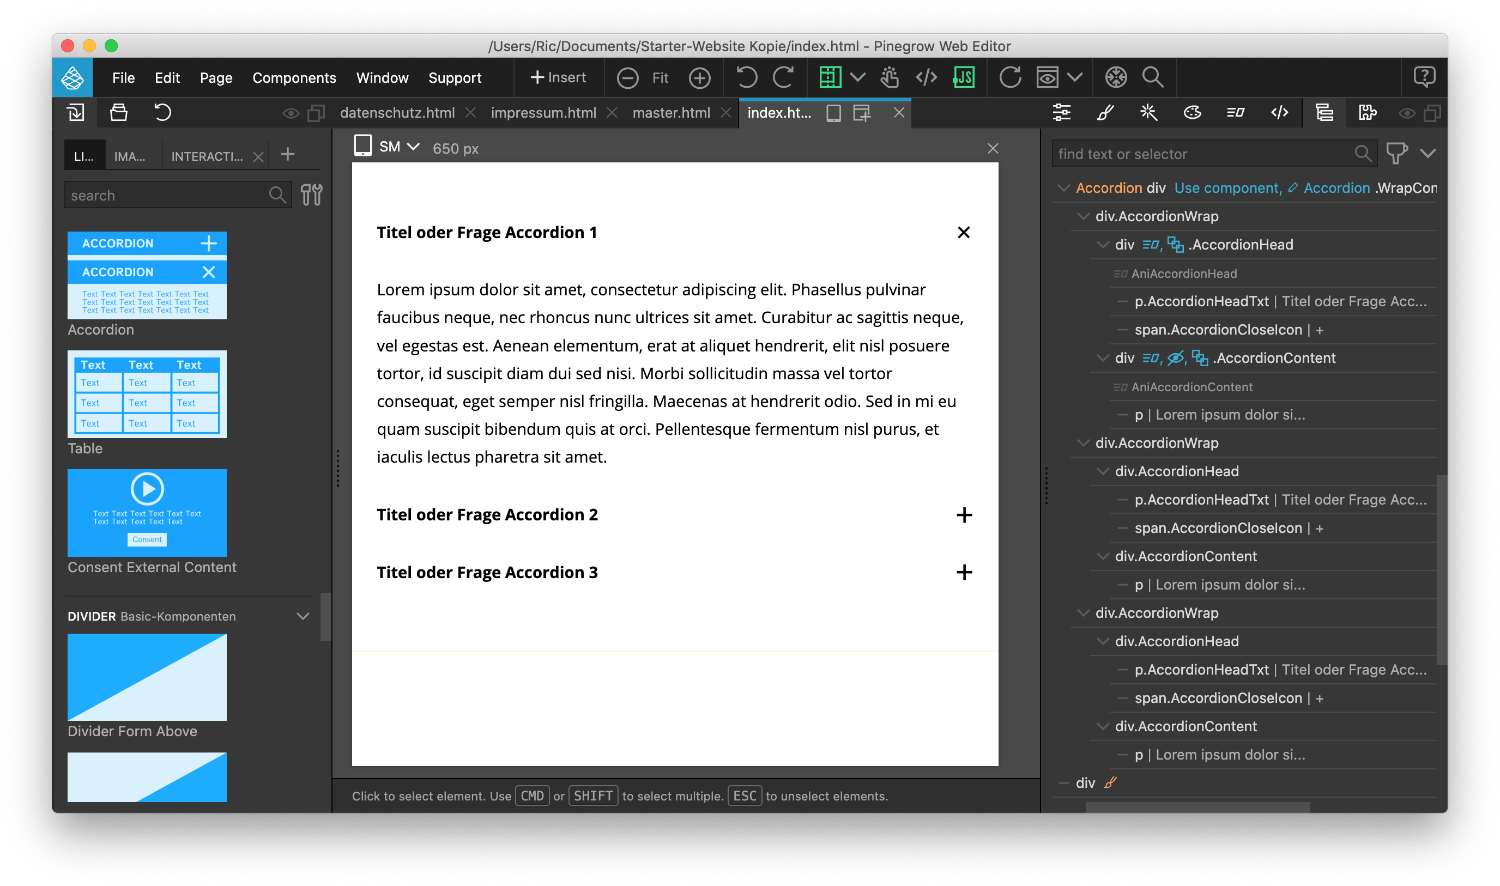Close the index.html tab
Image resolution: width=1500 pixels, height=886 pixels.
pos(899,113)
